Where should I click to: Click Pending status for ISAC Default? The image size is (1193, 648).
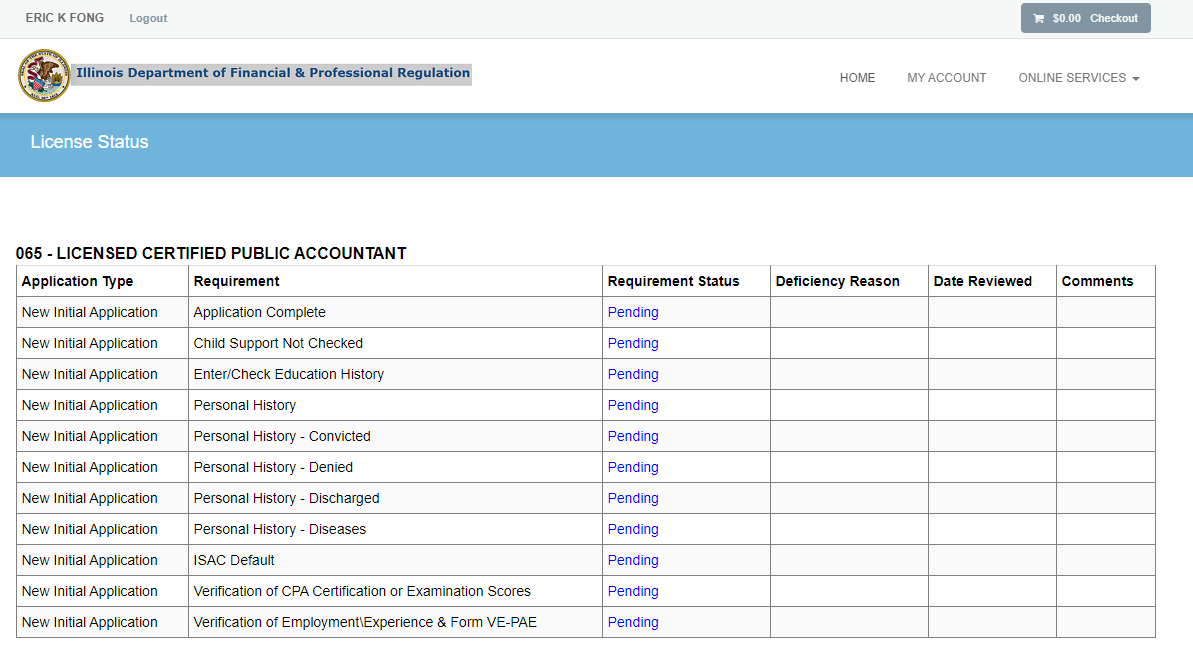(x=633, y=561)
